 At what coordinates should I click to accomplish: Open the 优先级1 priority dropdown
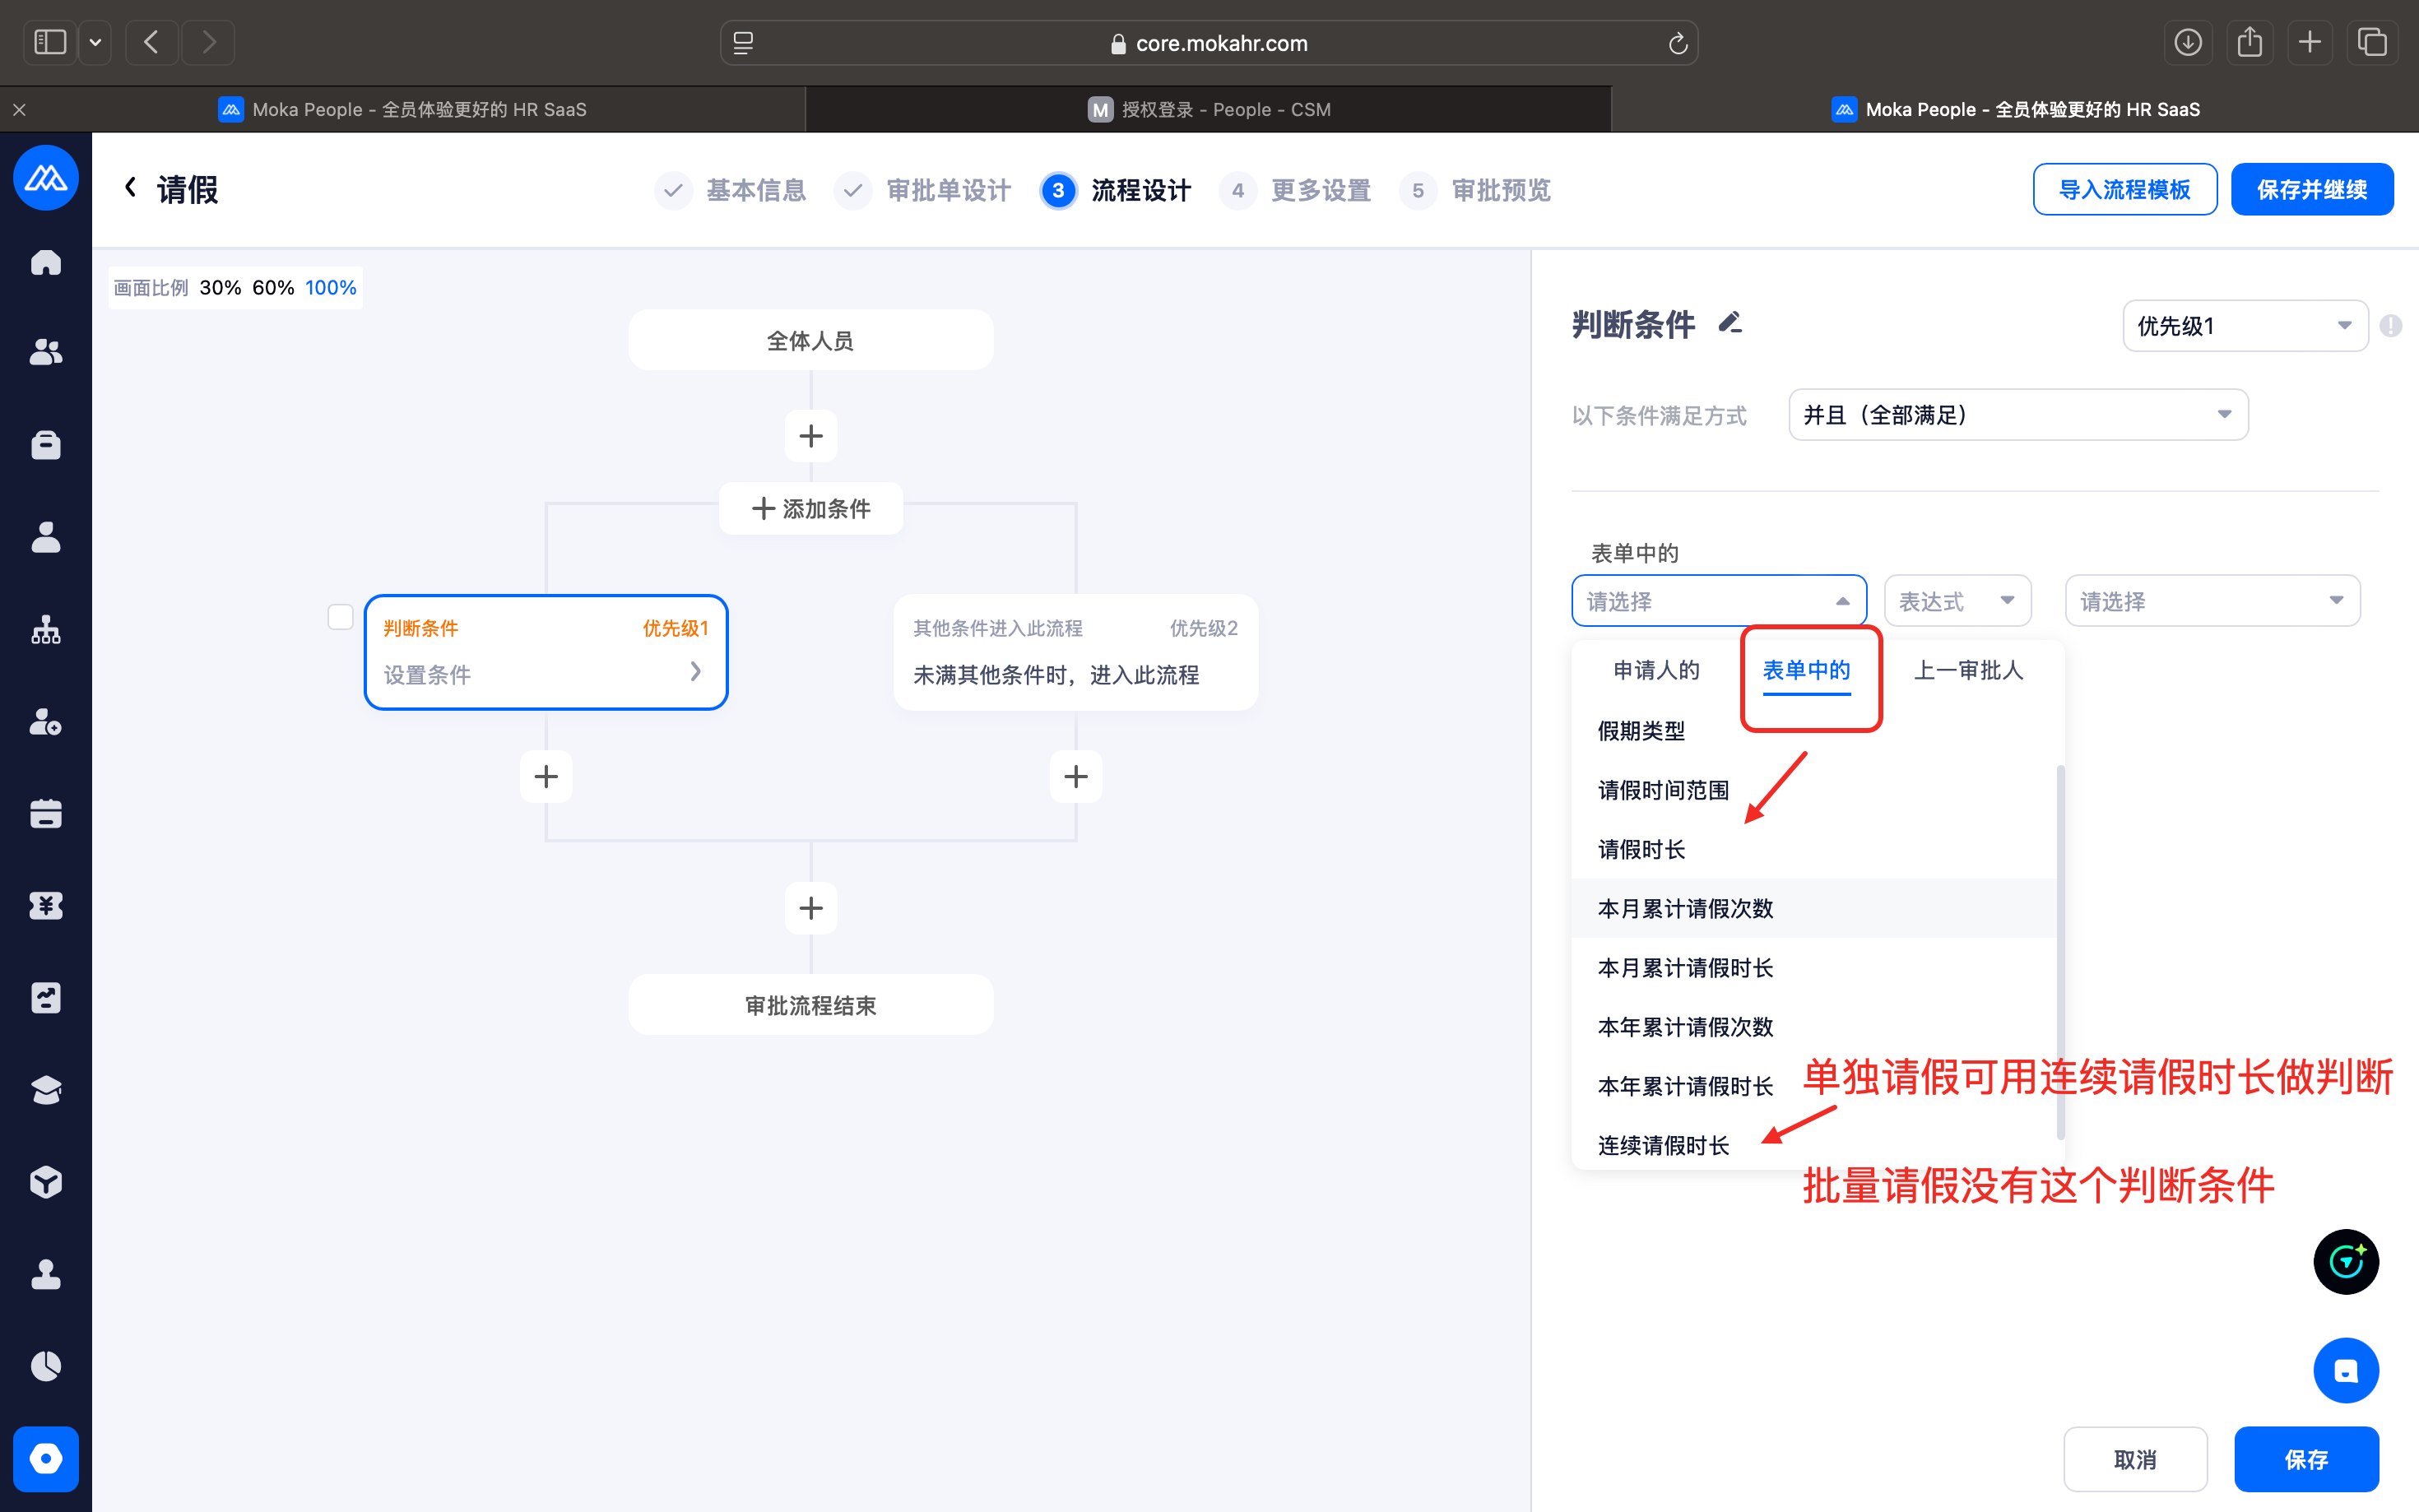coord(2244,326)
